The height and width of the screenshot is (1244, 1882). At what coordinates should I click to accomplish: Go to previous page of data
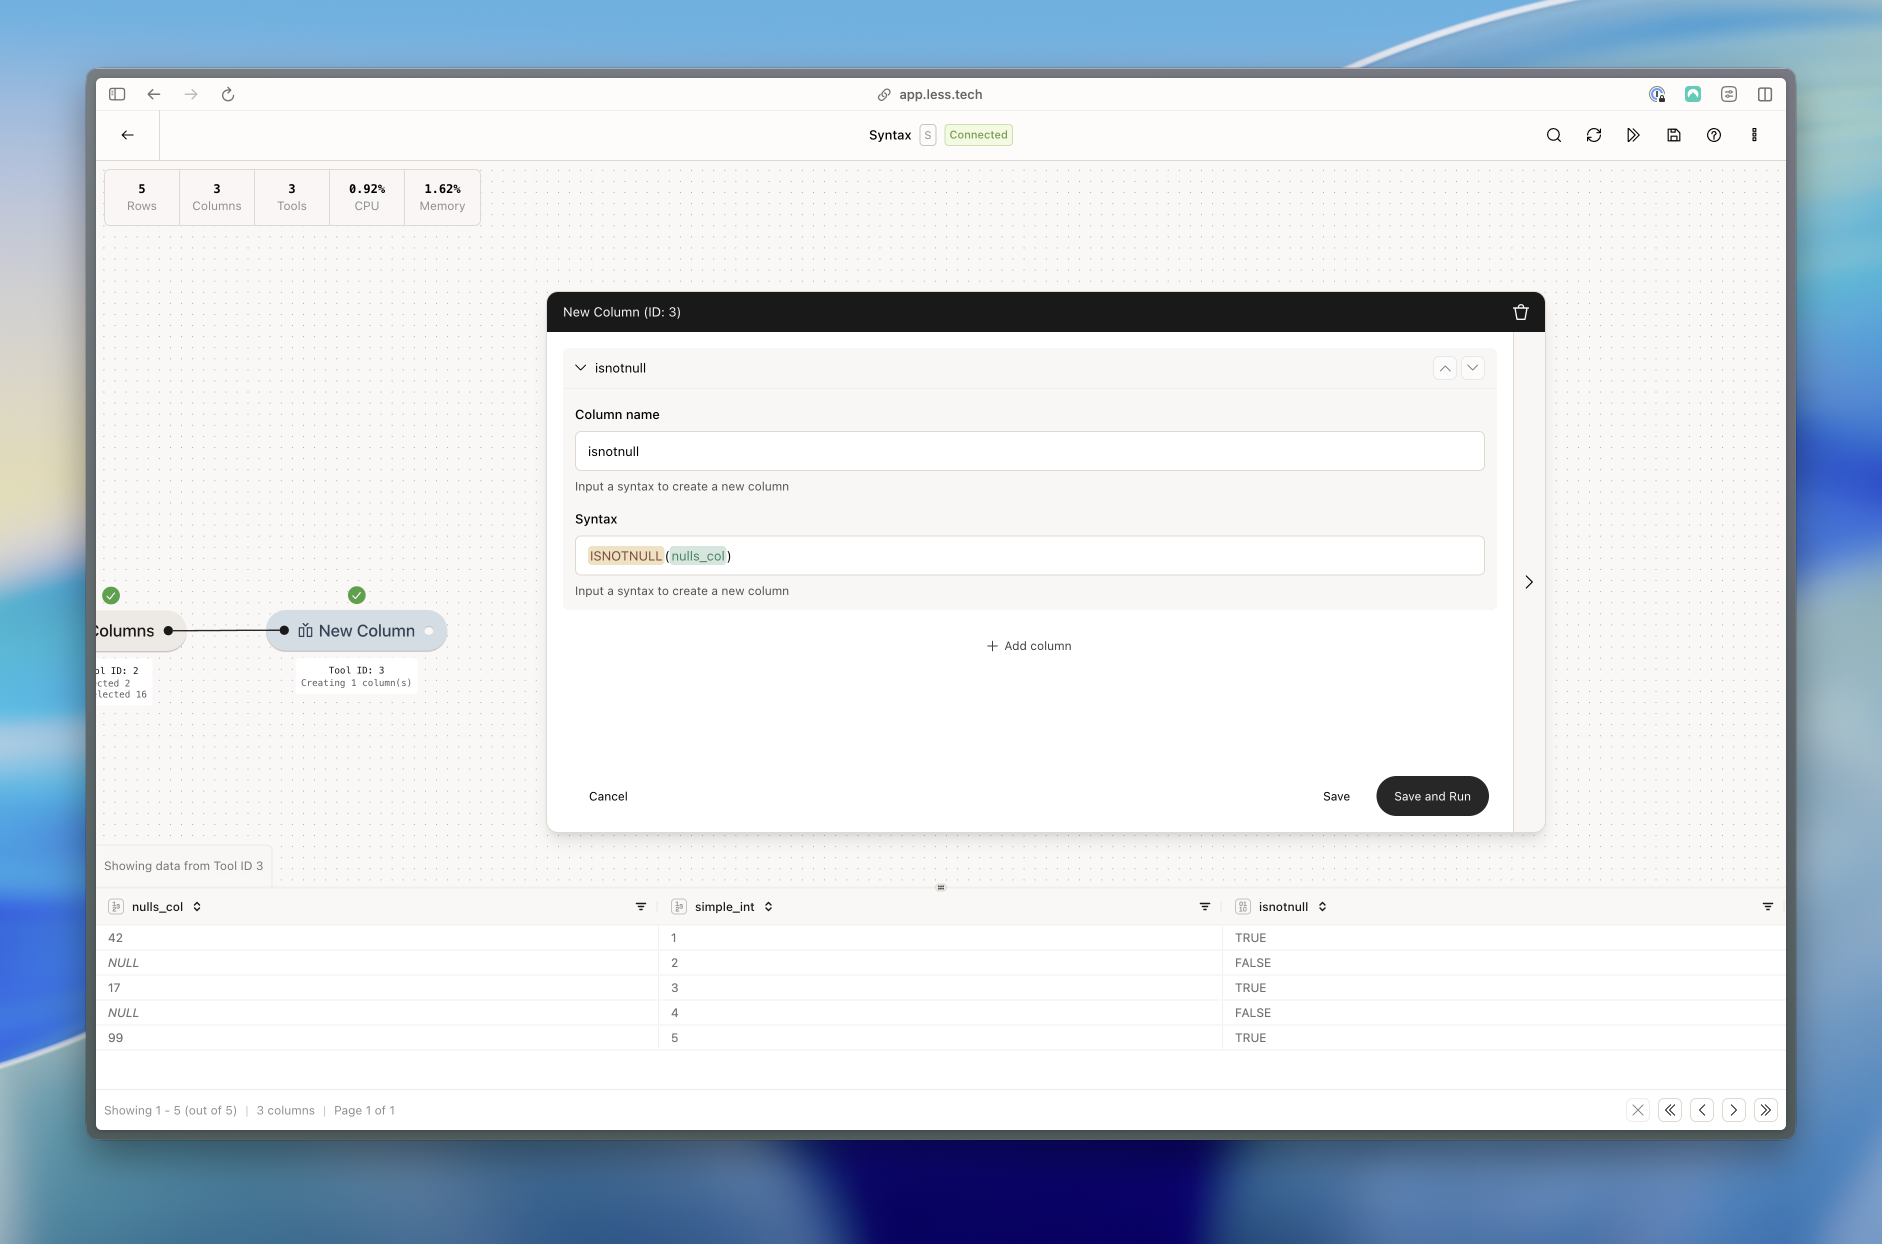pos(1702,1110)
